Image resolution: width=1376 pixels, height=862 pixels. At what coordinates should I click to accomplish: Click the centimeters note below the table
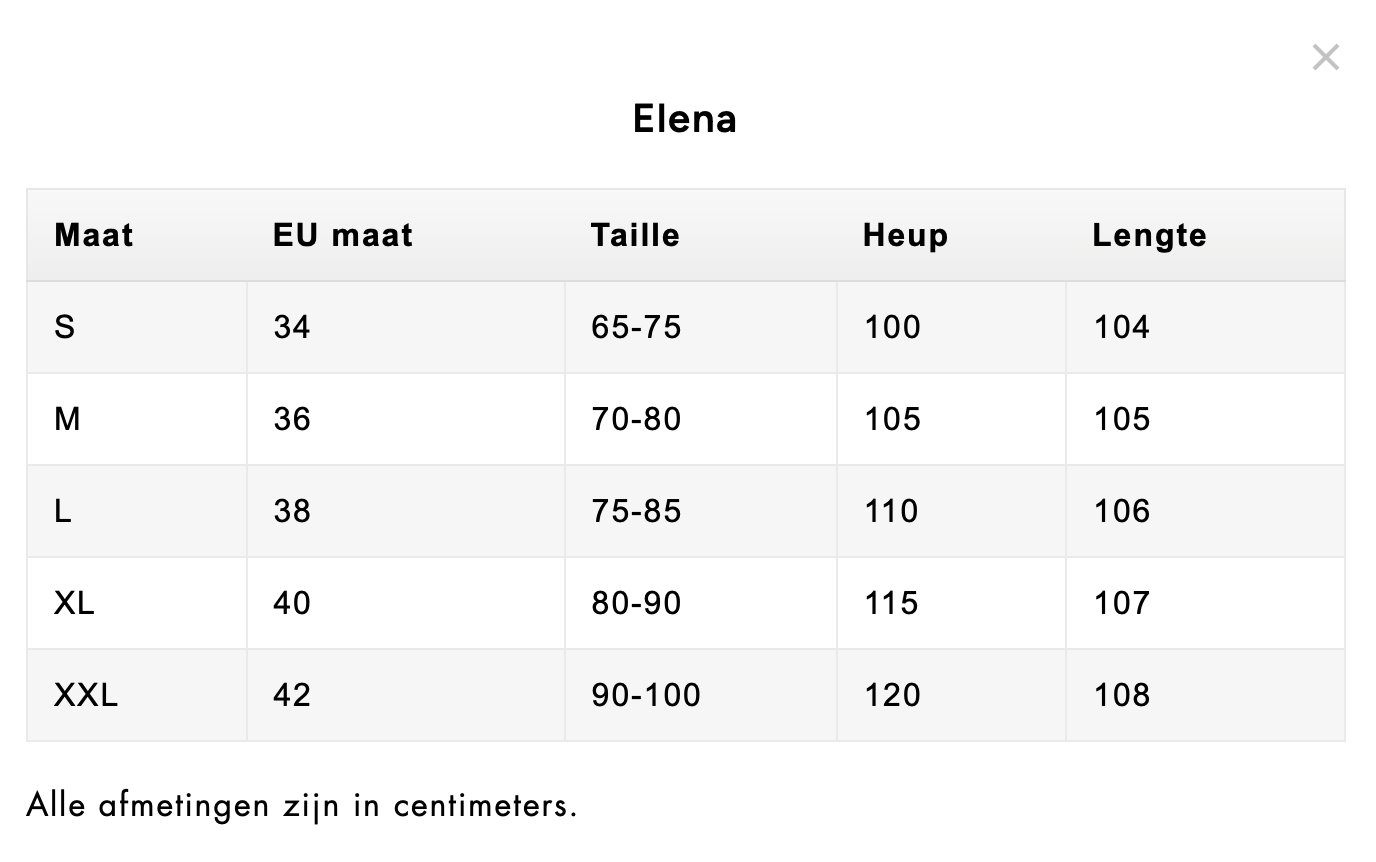tap(302, 805)
